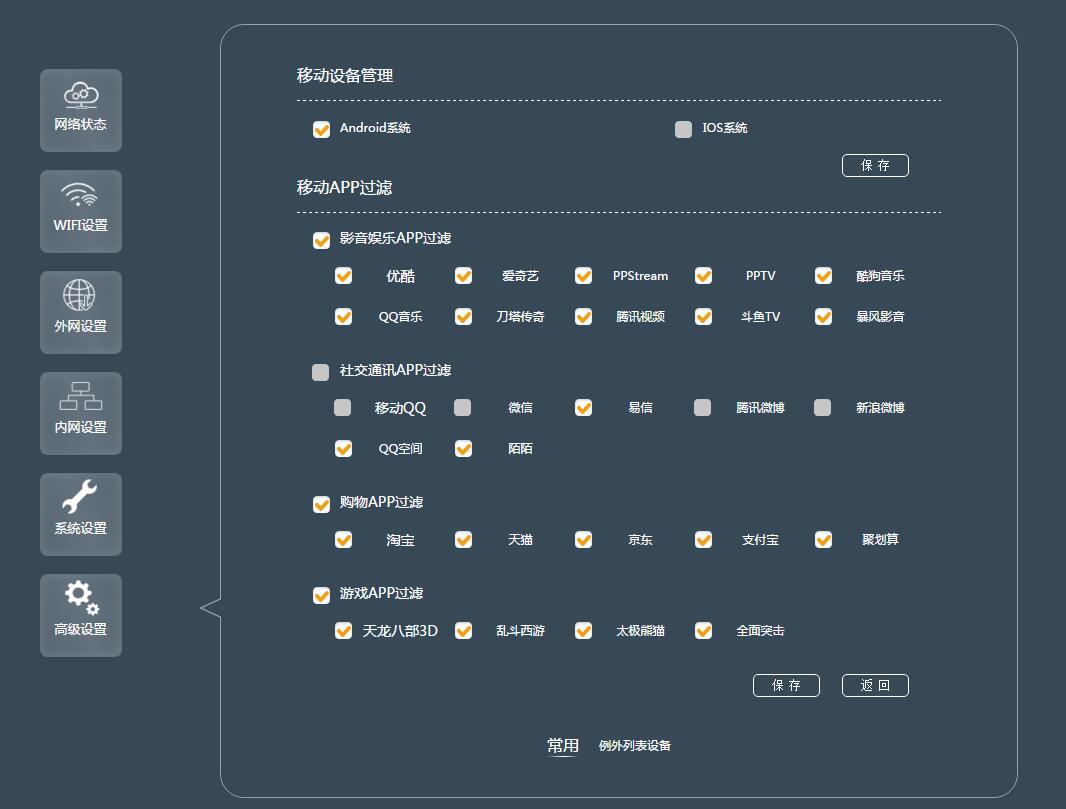The height and width of the screenshot is (809, 1066).
Task: Select the 常用 tab
Action: point(562,744)
